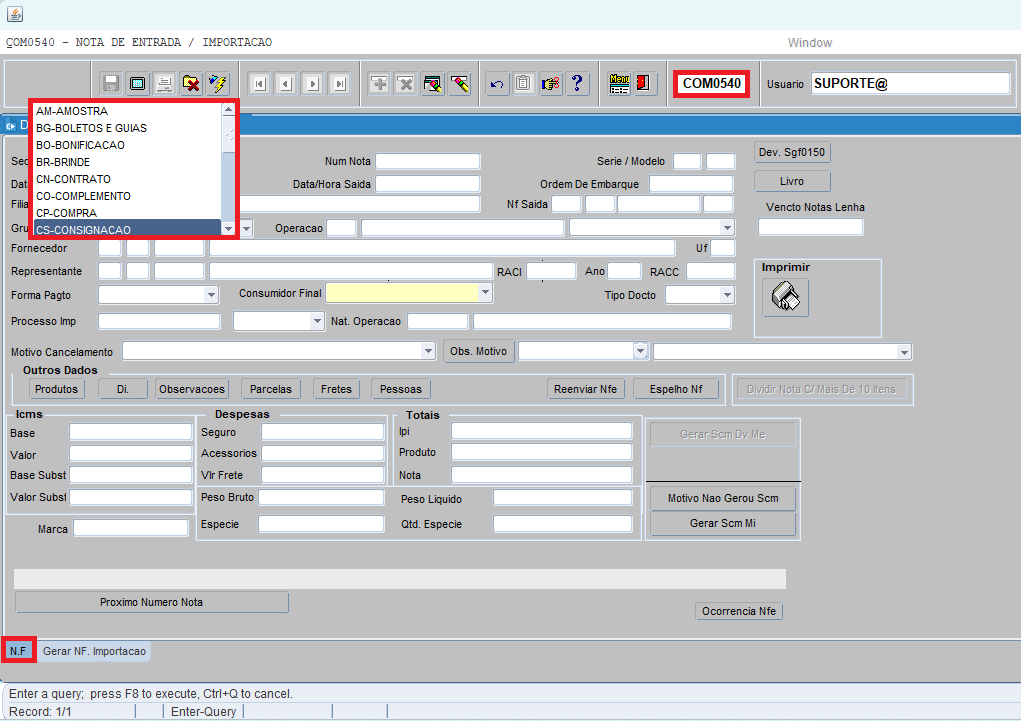Image resolution: width=1021 pixels, height=721 pixels.
Task: Click the delete record X icon
Action: (406, 83)
